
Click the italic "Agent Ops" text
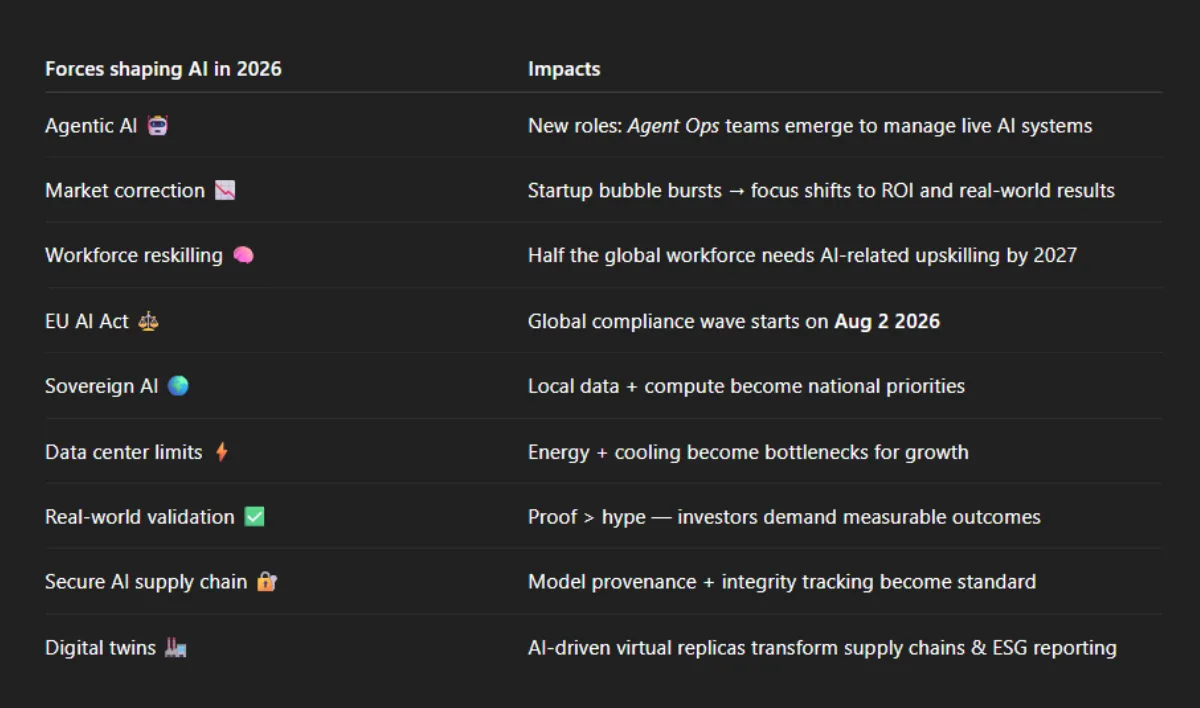673,126
